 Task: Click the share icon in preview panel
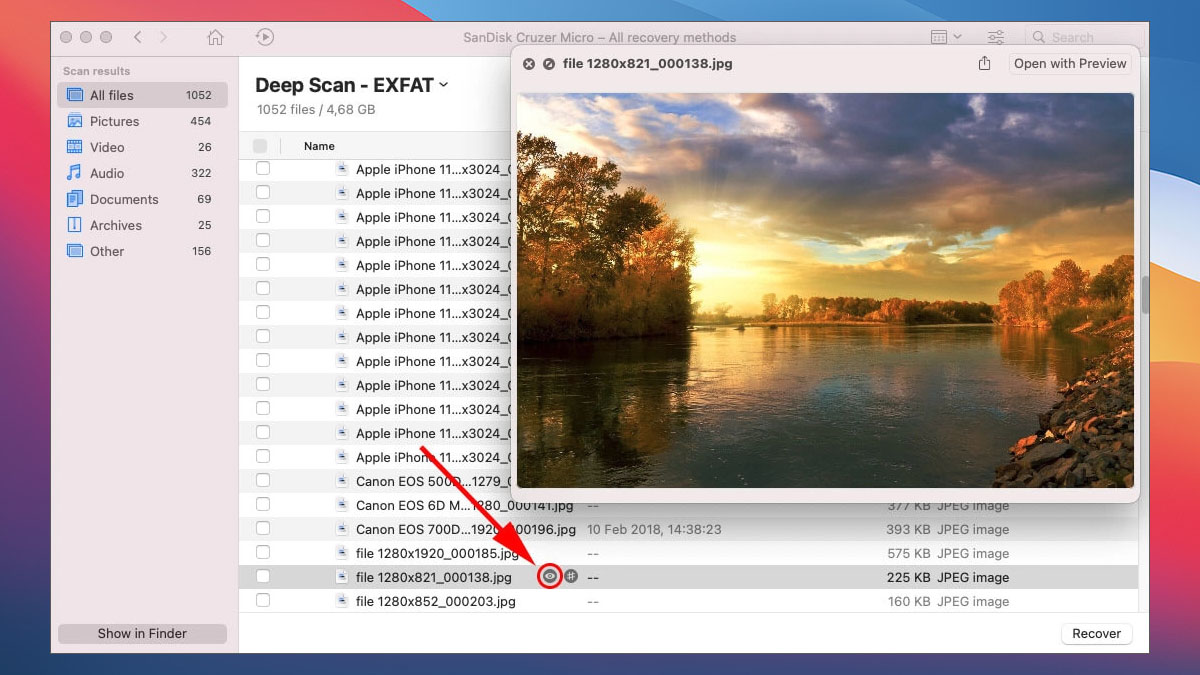(x=984, y=63)
